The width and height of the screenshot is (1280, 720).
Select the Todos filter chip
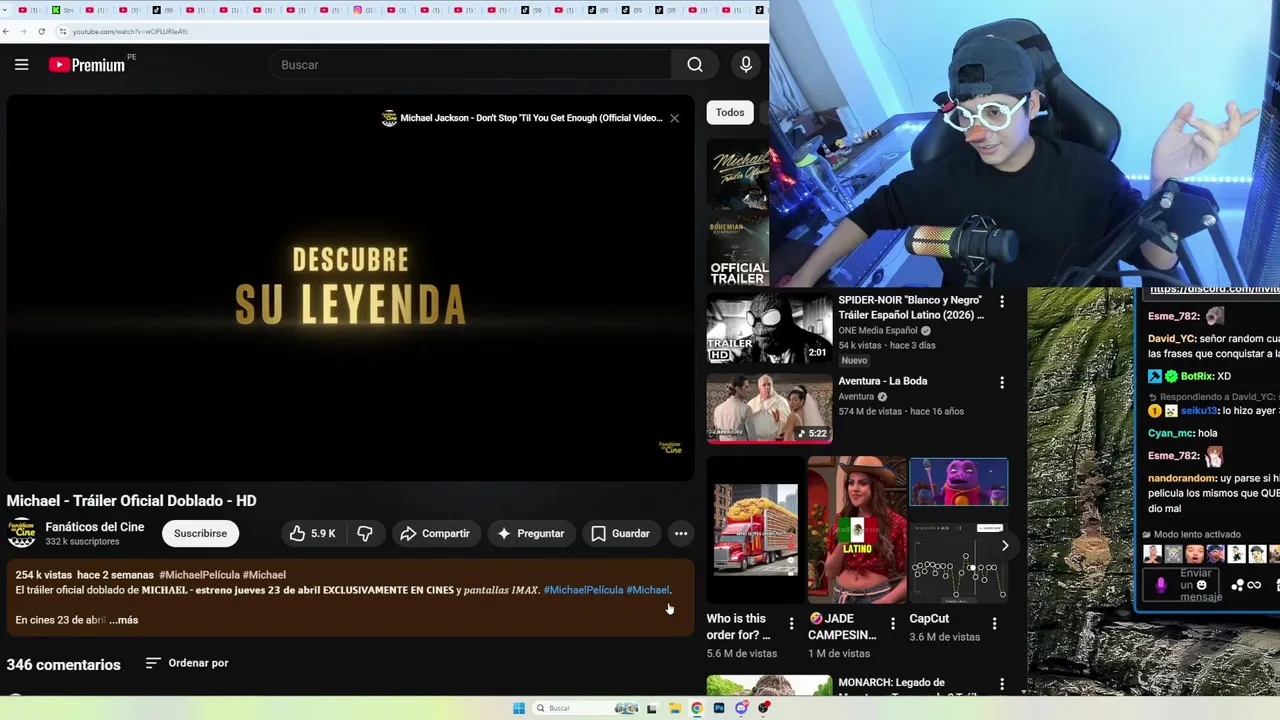pos(730,112)
